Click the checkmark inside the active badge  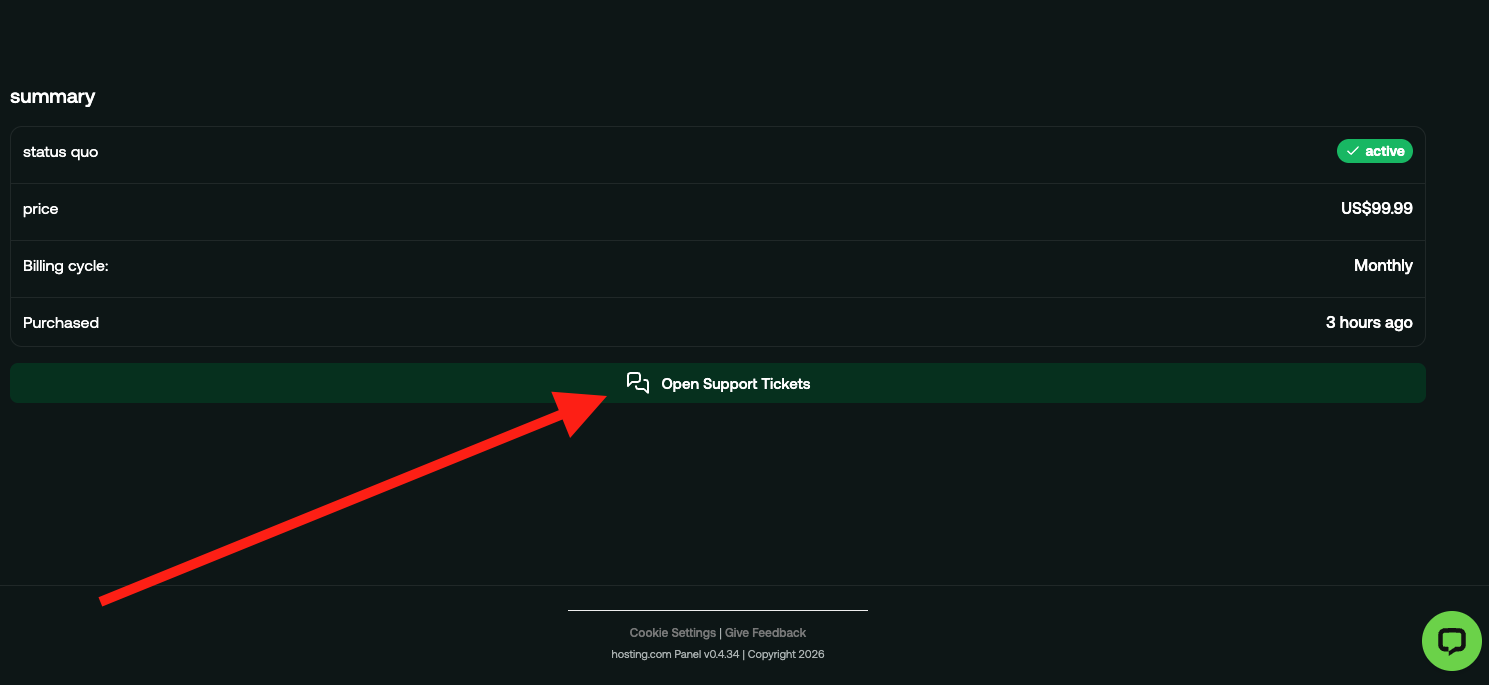click(1355, 151)
